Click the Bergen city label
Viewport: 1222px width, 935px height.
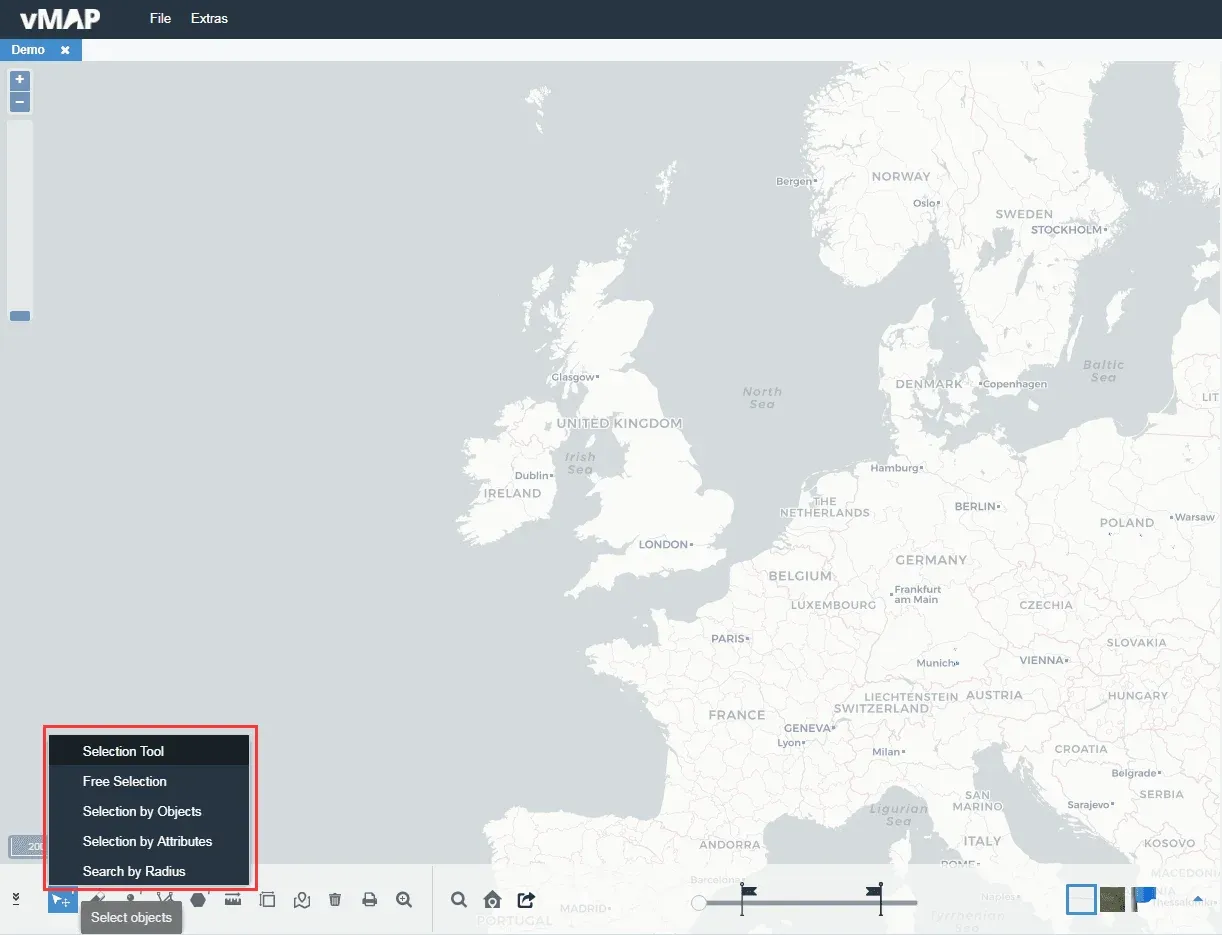click(x=794, y=182)
